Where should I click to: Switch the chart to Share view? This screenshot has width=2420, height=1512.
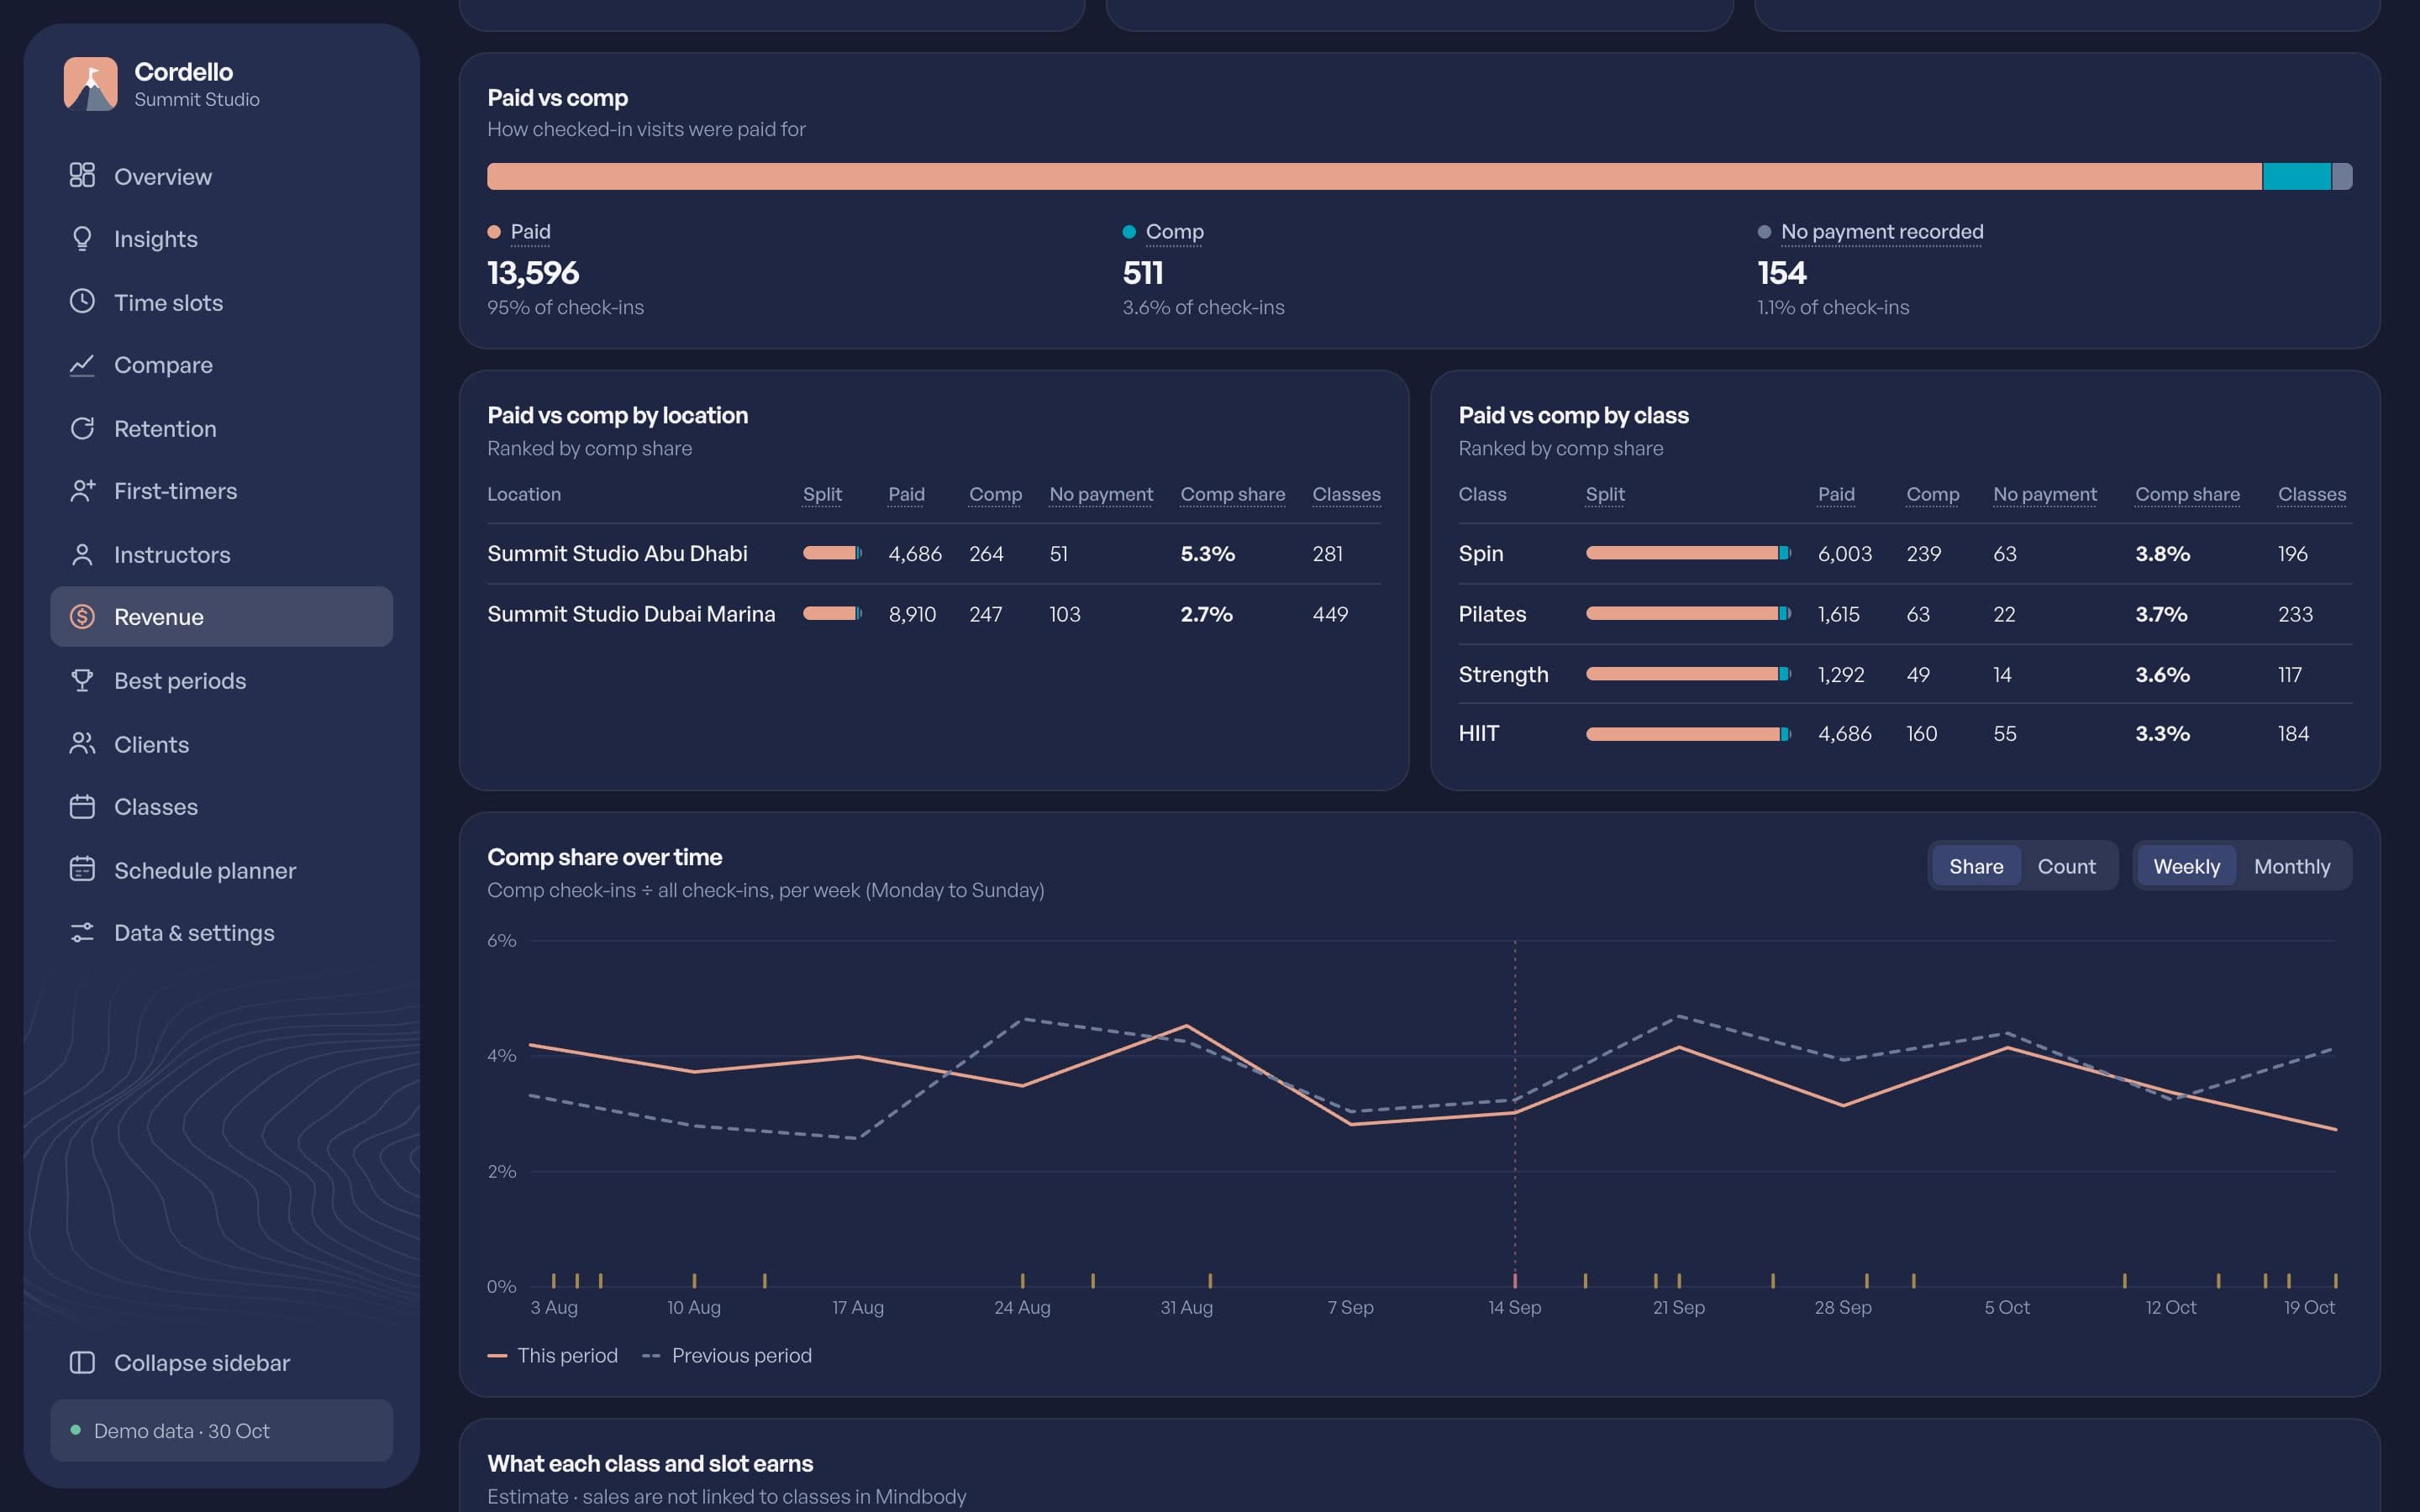click(1976, 866)
